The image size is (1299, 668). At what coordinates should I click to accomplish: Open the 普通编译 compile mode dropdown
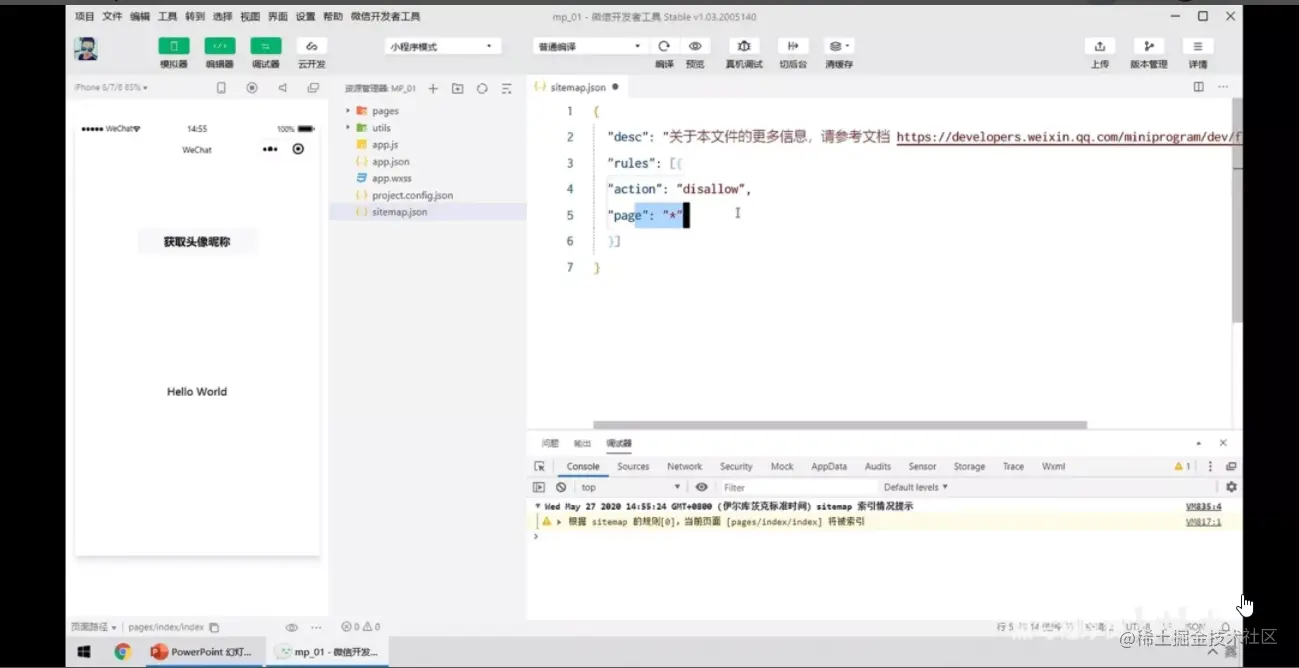click(x=590, y=46)
